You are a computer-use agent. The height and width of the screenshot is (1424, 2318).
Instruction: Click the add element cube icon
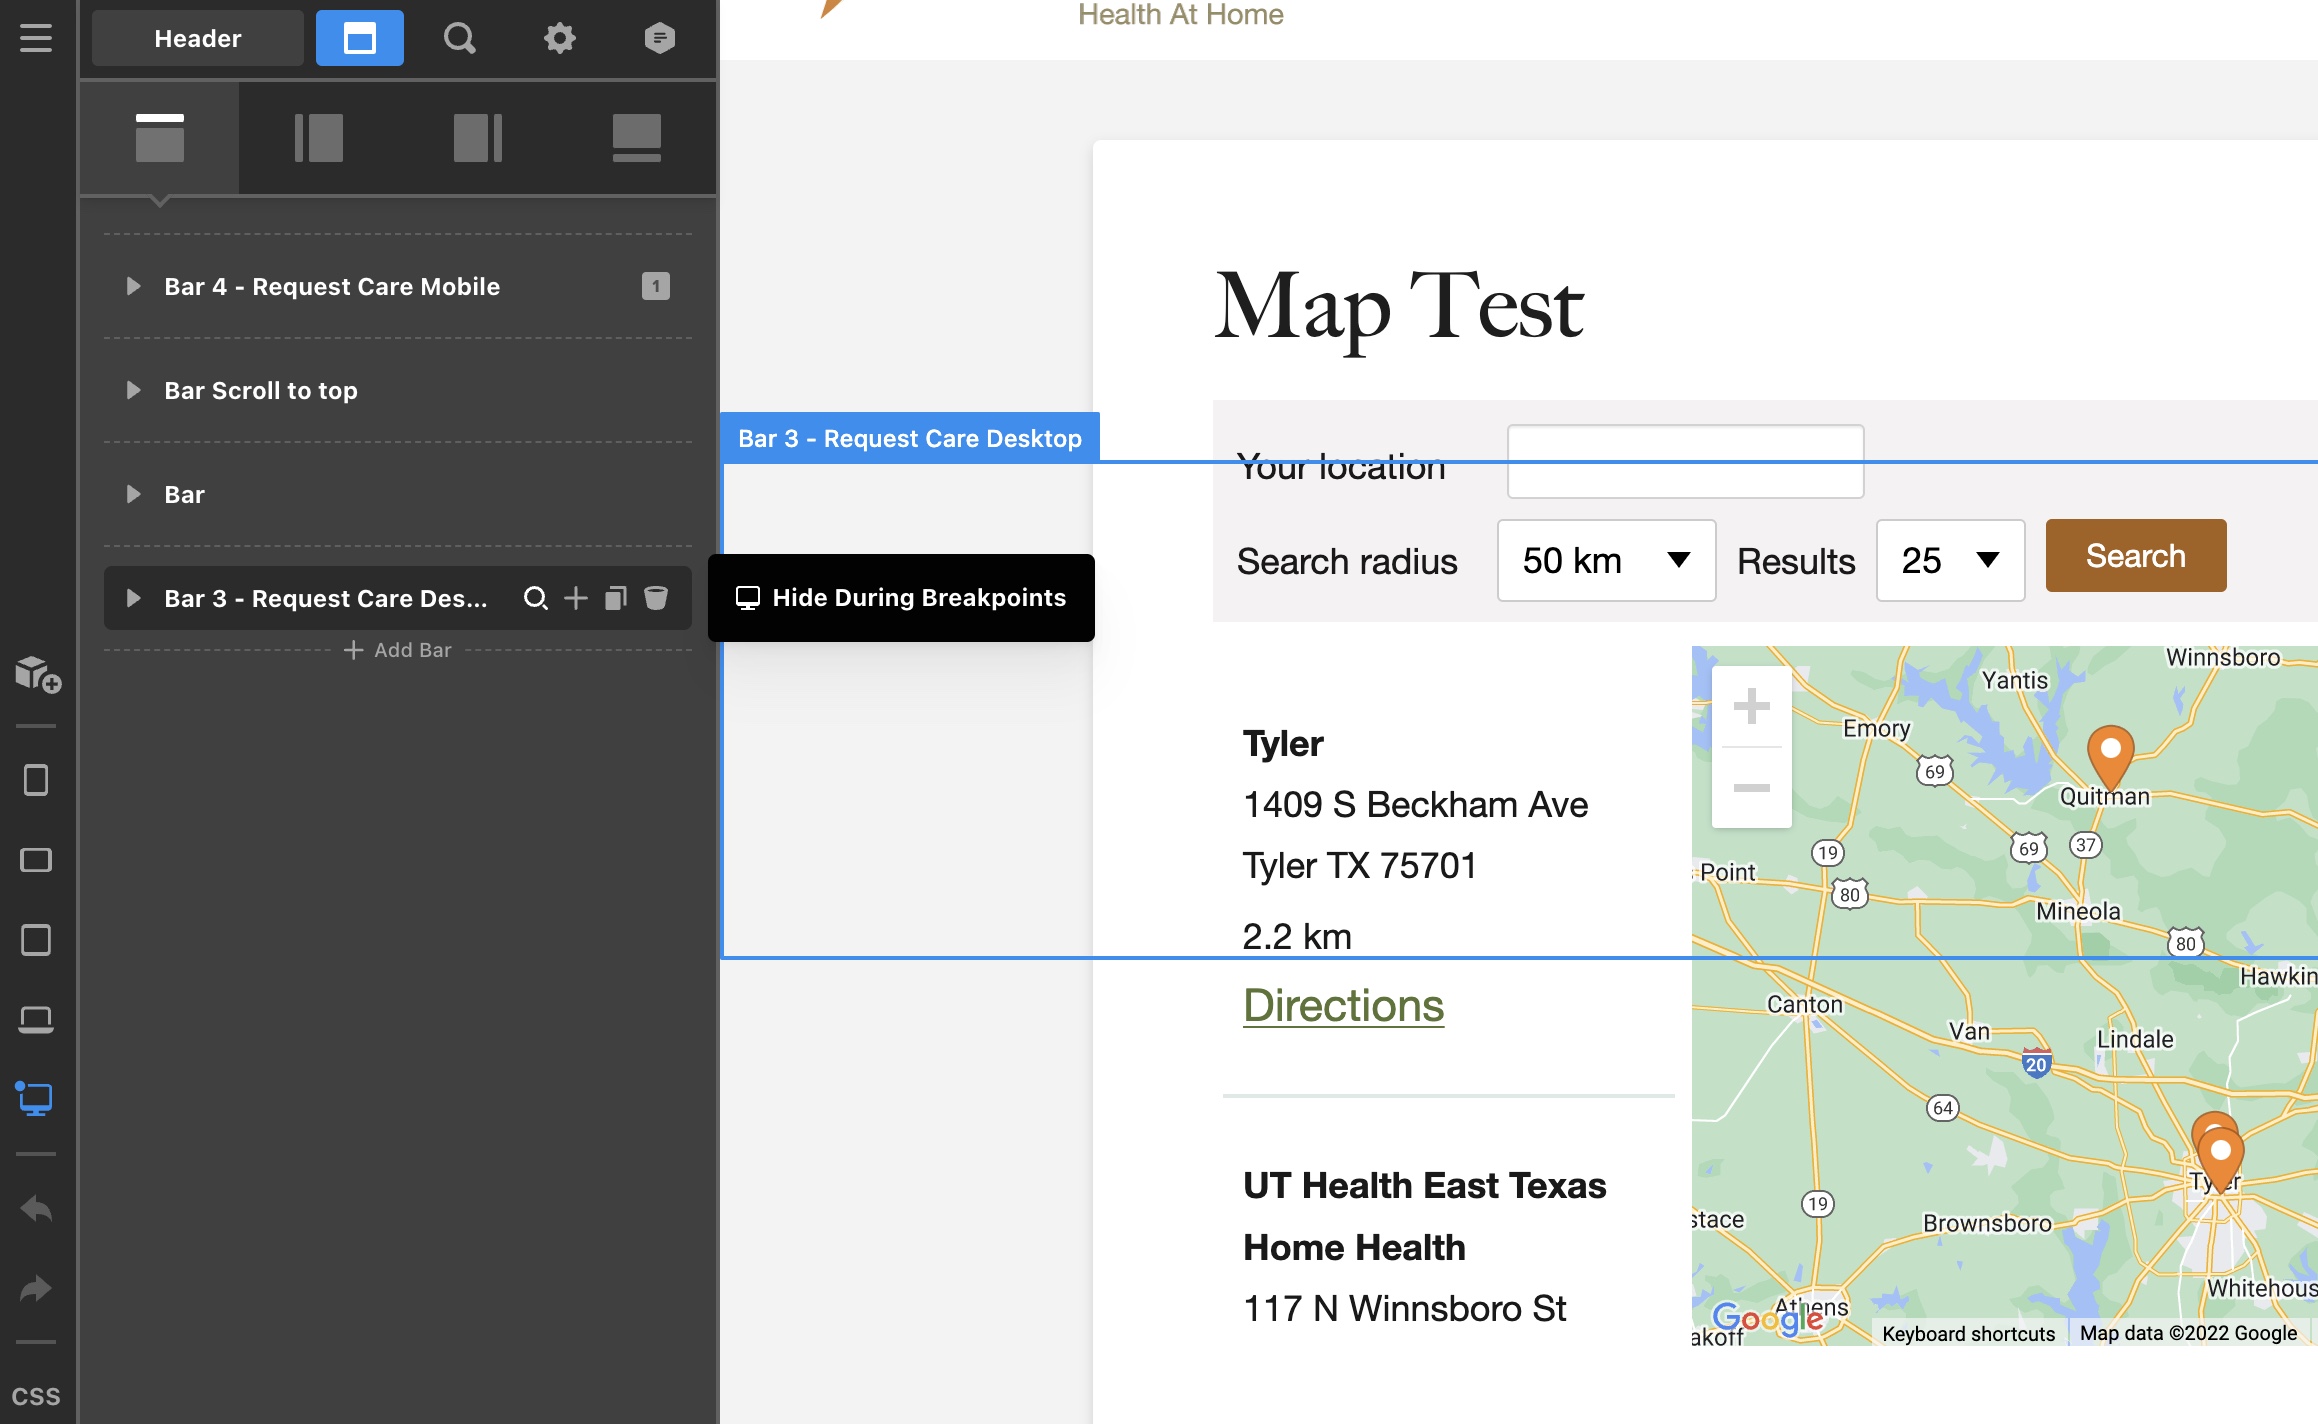click(38, 675)
